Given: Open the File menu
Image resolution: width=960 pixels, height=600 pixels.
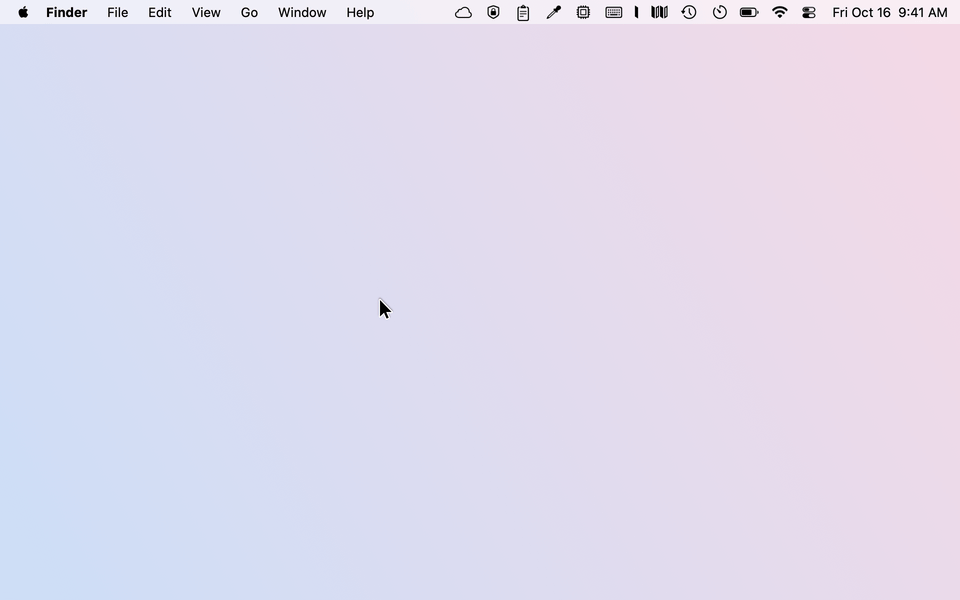Looking at the screenshot, I should coord(118,12).
